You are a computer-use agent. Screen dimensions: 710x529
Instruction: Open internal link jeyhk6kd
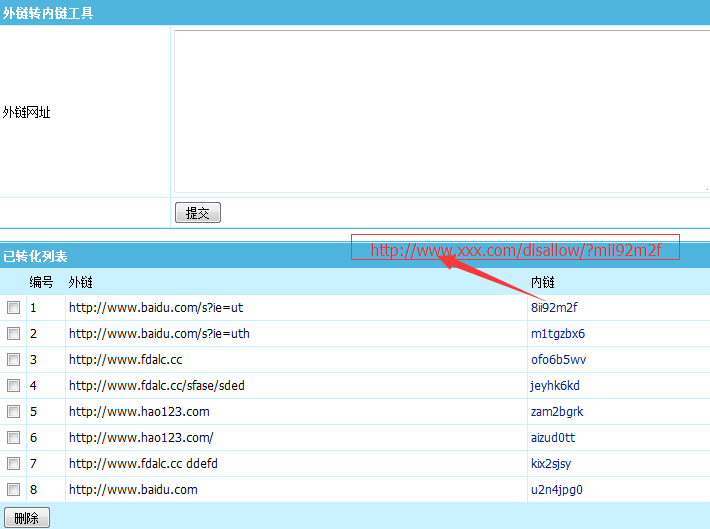pyautogui.click(x=555, y=385)
